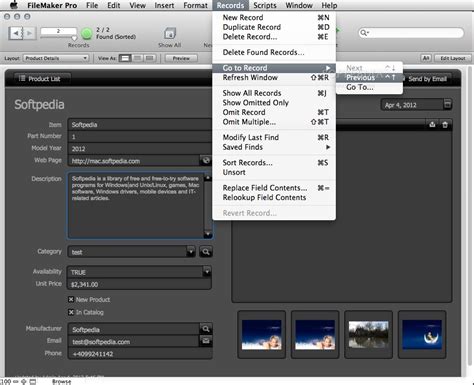Open the Browse mode popup at bottom
Viewport: 474px width, 385px height.
coord(62,381)
